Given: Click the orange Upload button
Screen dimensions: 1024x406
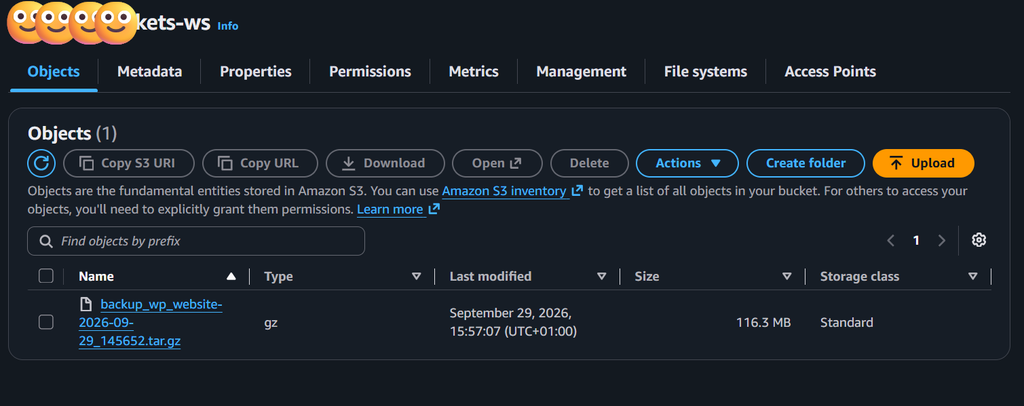Looking at the screenshot, I should 923,163.
